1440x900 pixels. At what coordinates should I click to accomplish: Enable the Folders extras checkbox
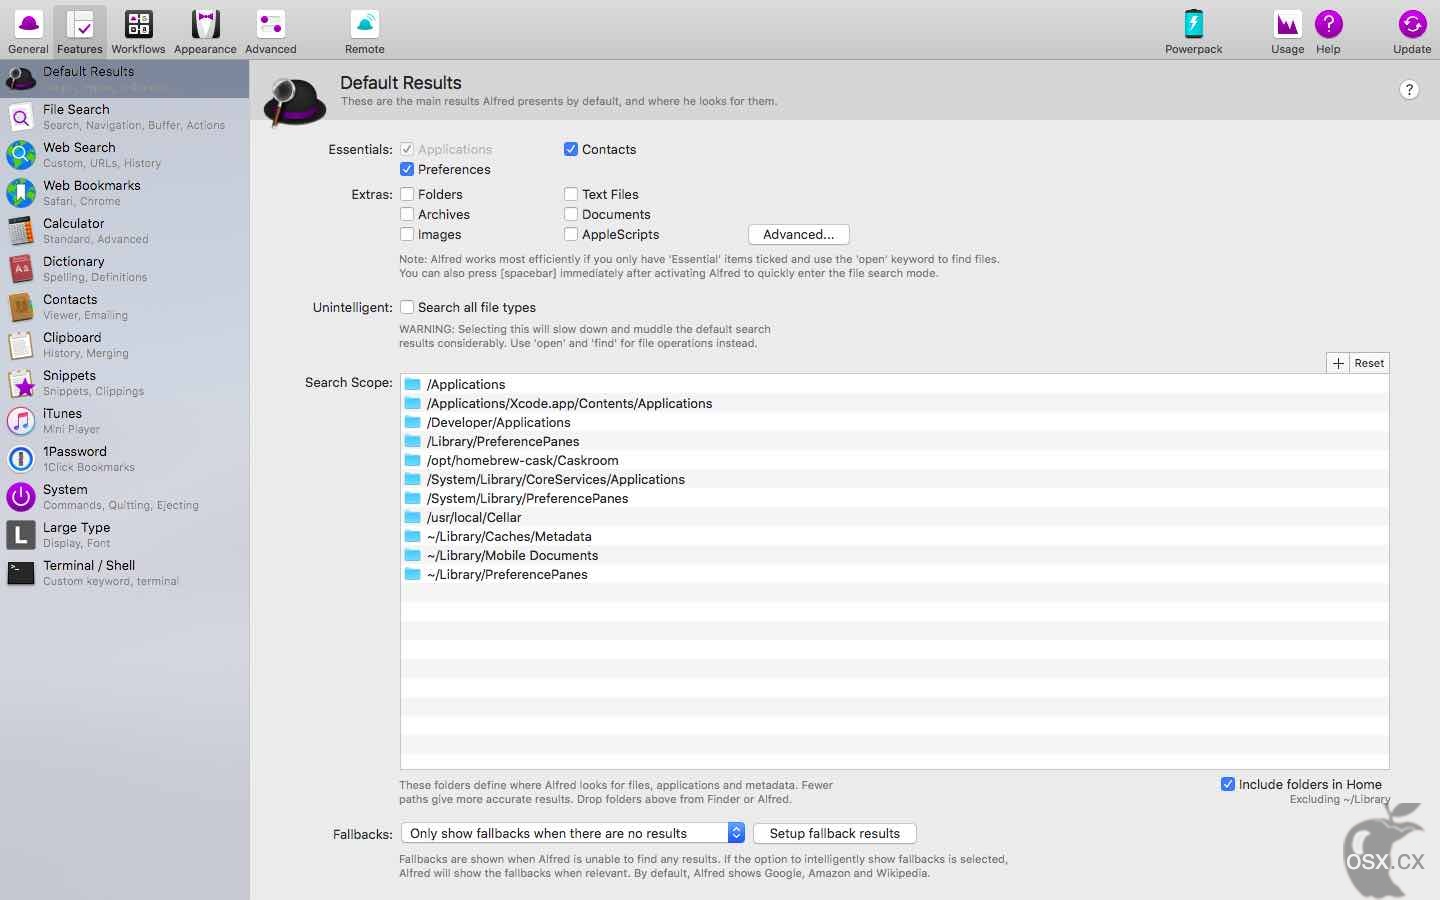point(407,194)
